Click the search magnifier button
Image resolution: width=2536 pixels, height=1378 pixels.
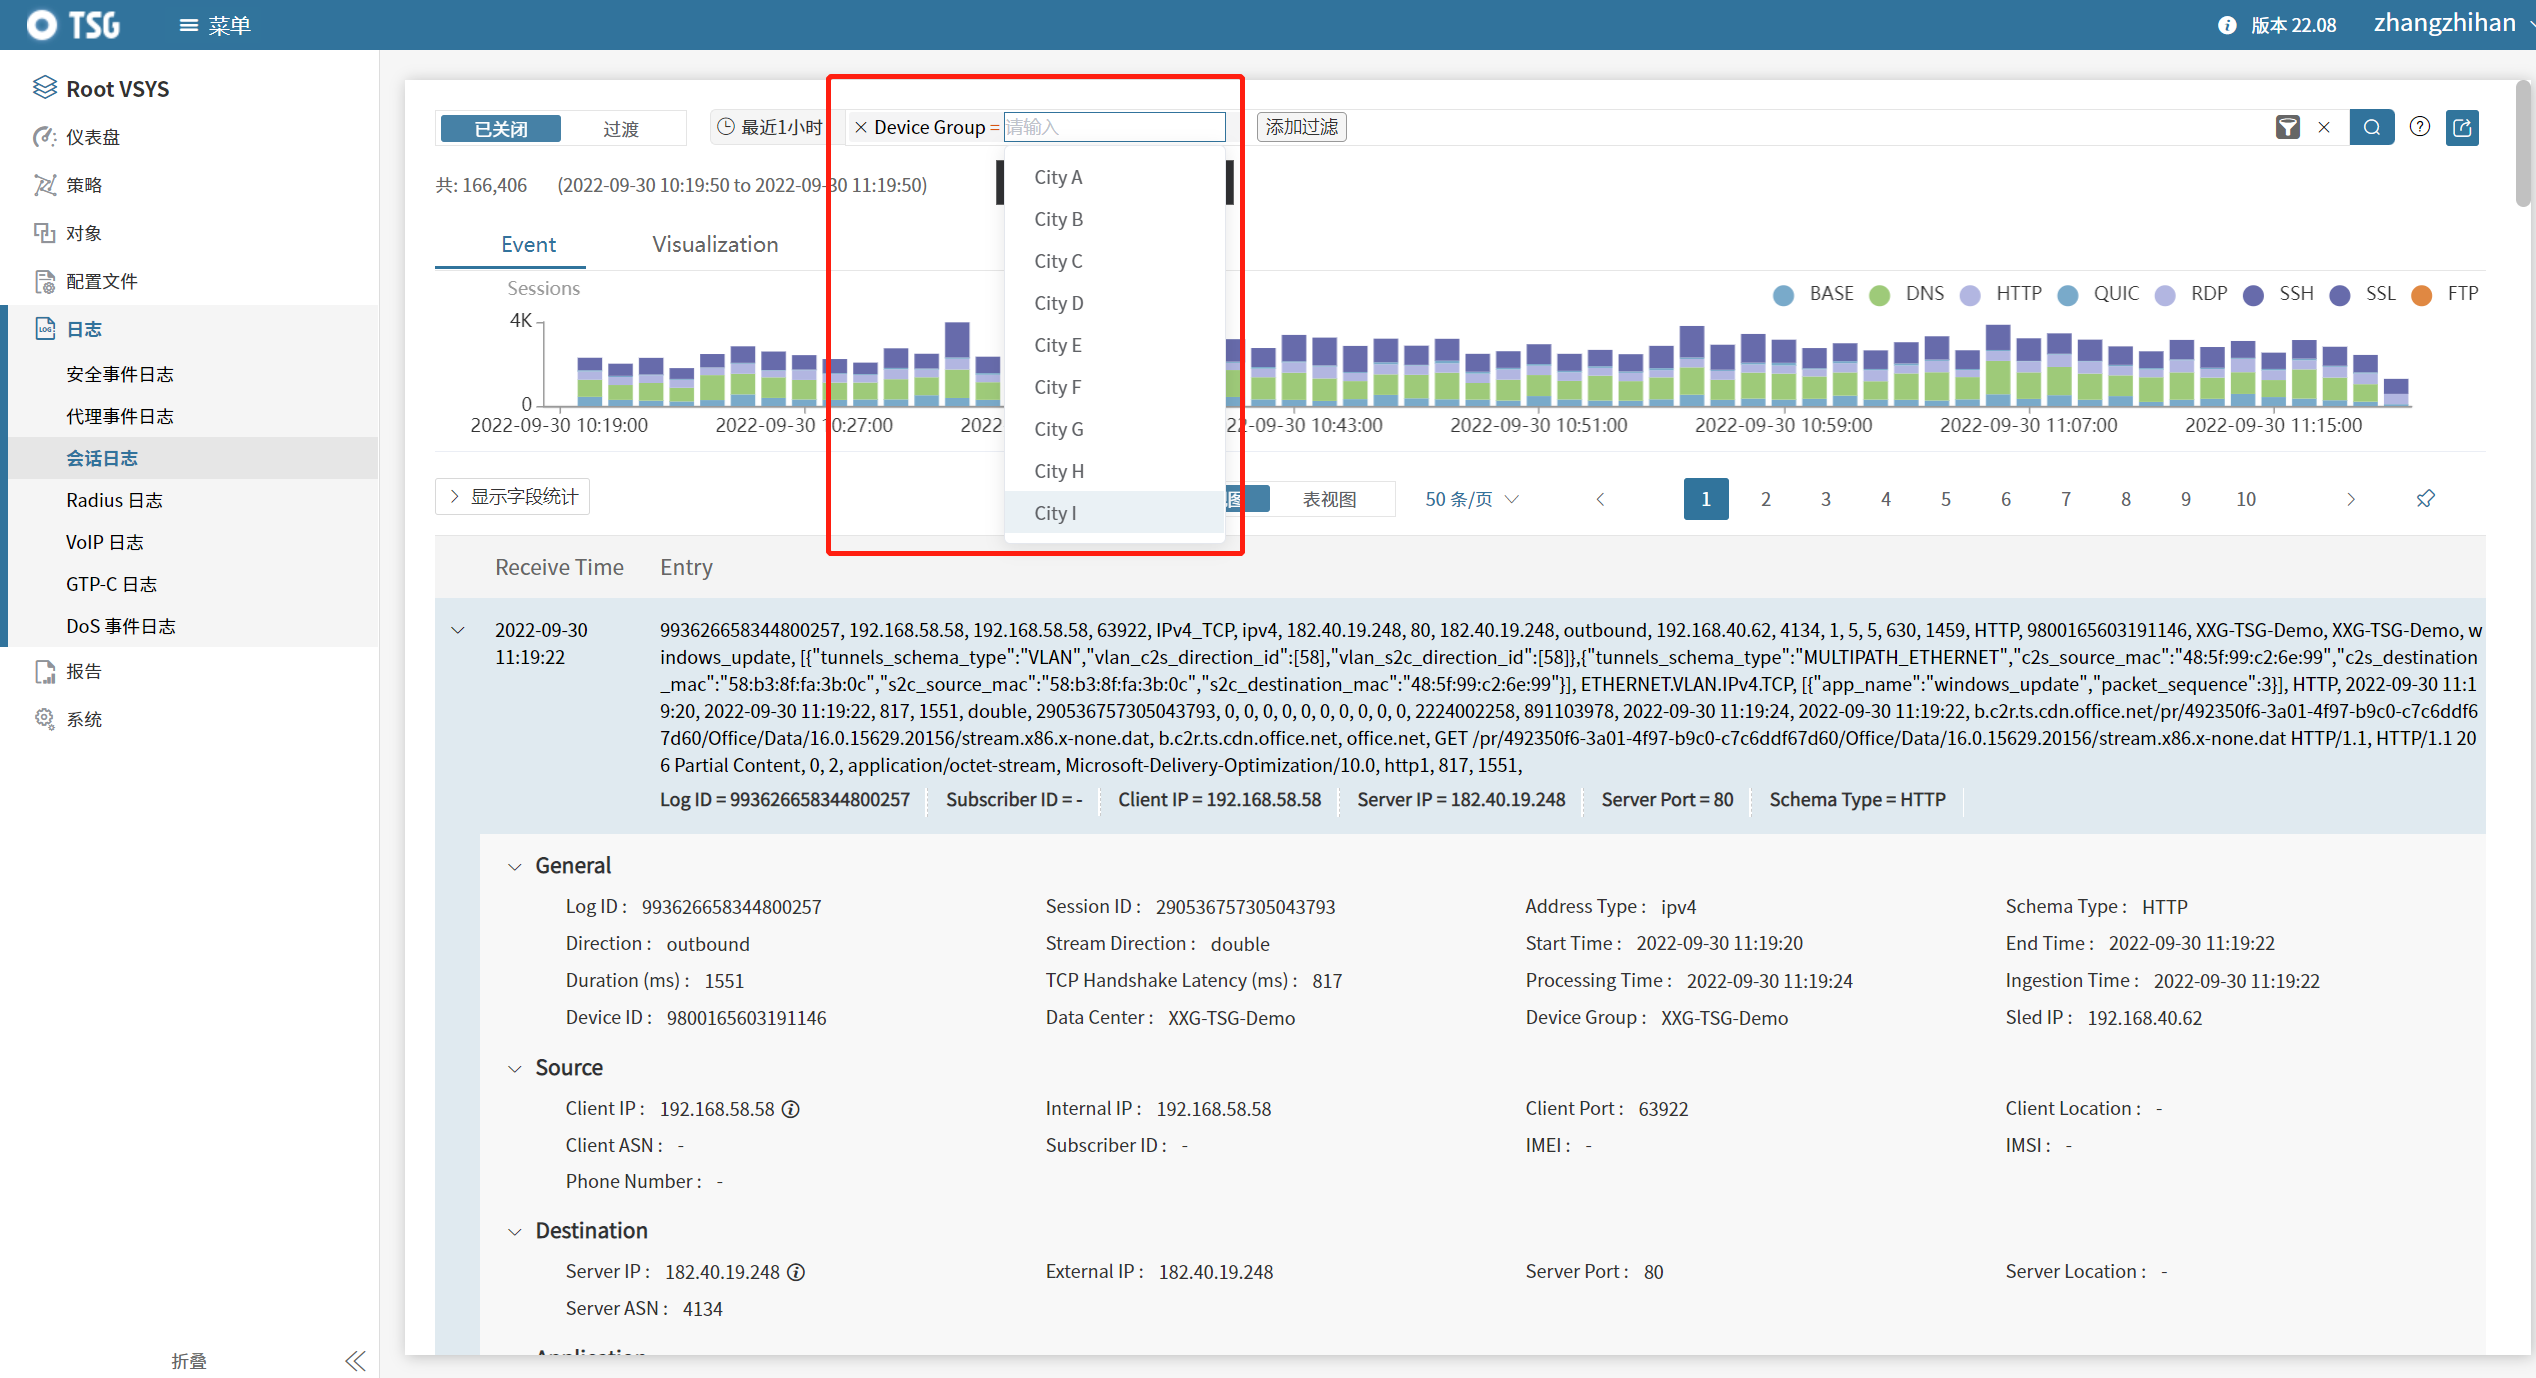(2371, 127)
